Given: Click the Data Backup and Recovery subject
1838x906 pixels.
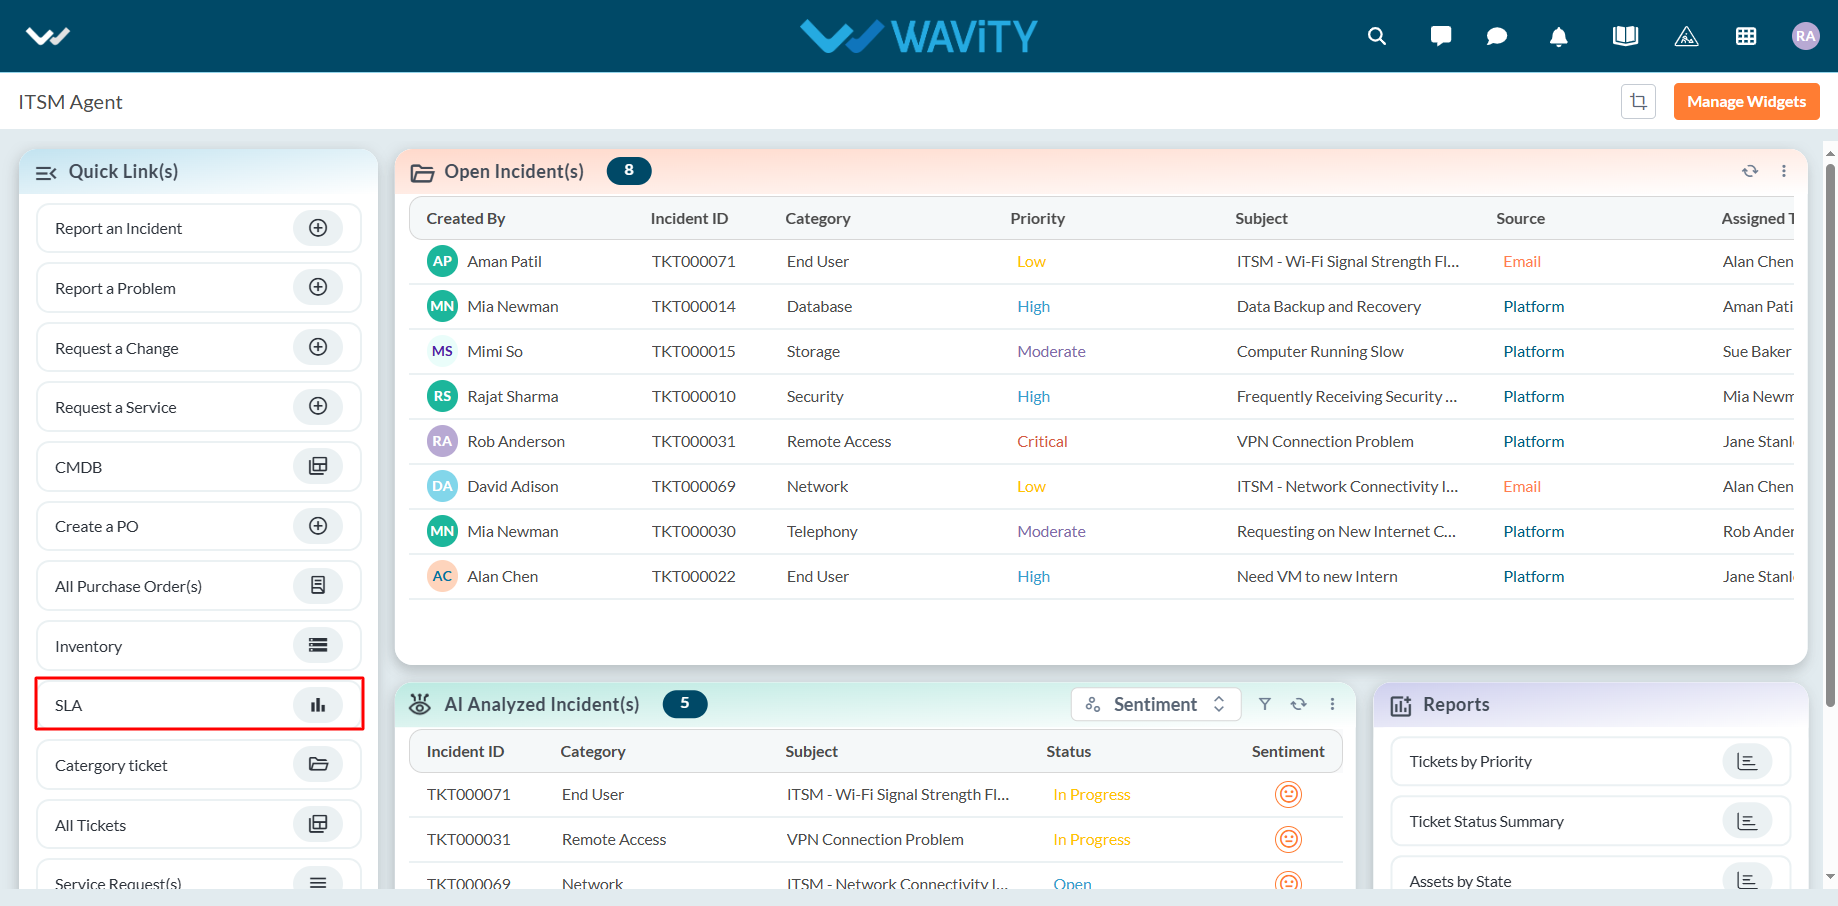Looking at the screenshot, I should [1328, 306].
